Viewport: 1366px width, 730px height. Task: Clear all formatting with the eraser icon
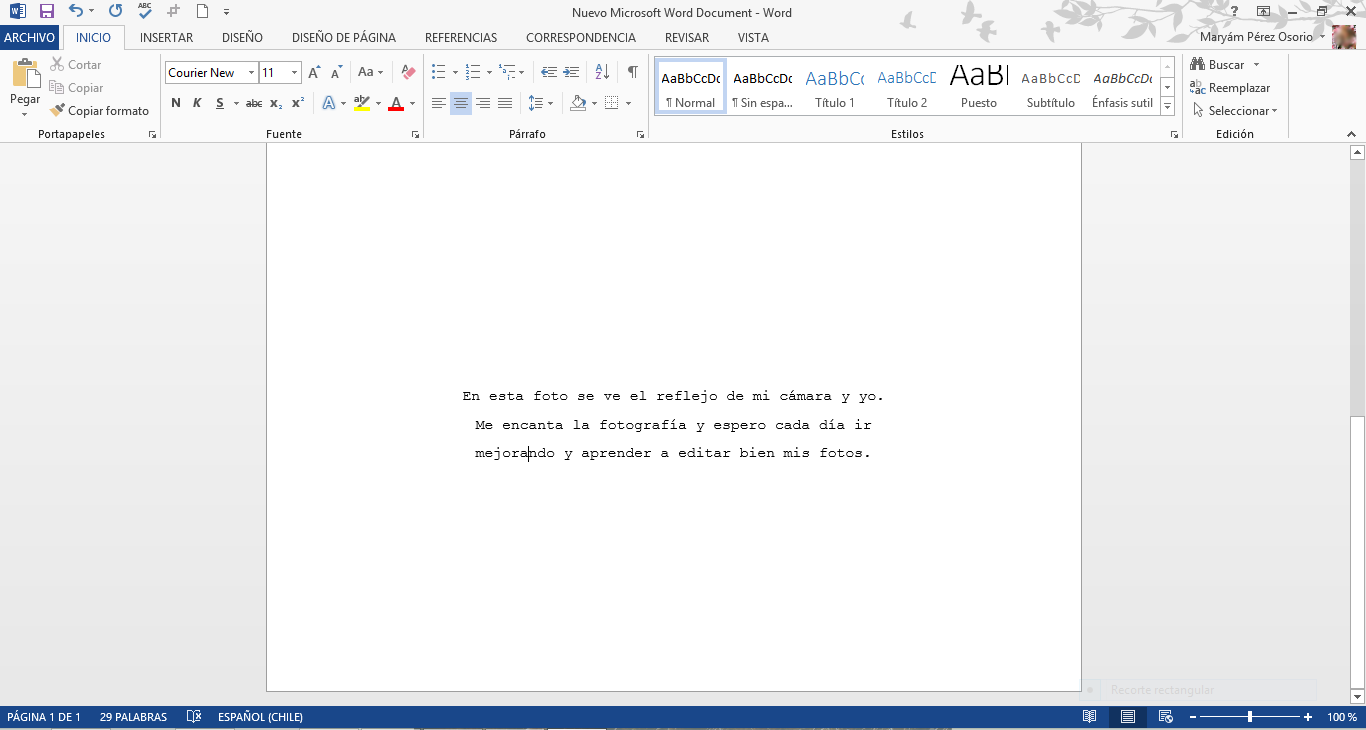pos(407,72)
